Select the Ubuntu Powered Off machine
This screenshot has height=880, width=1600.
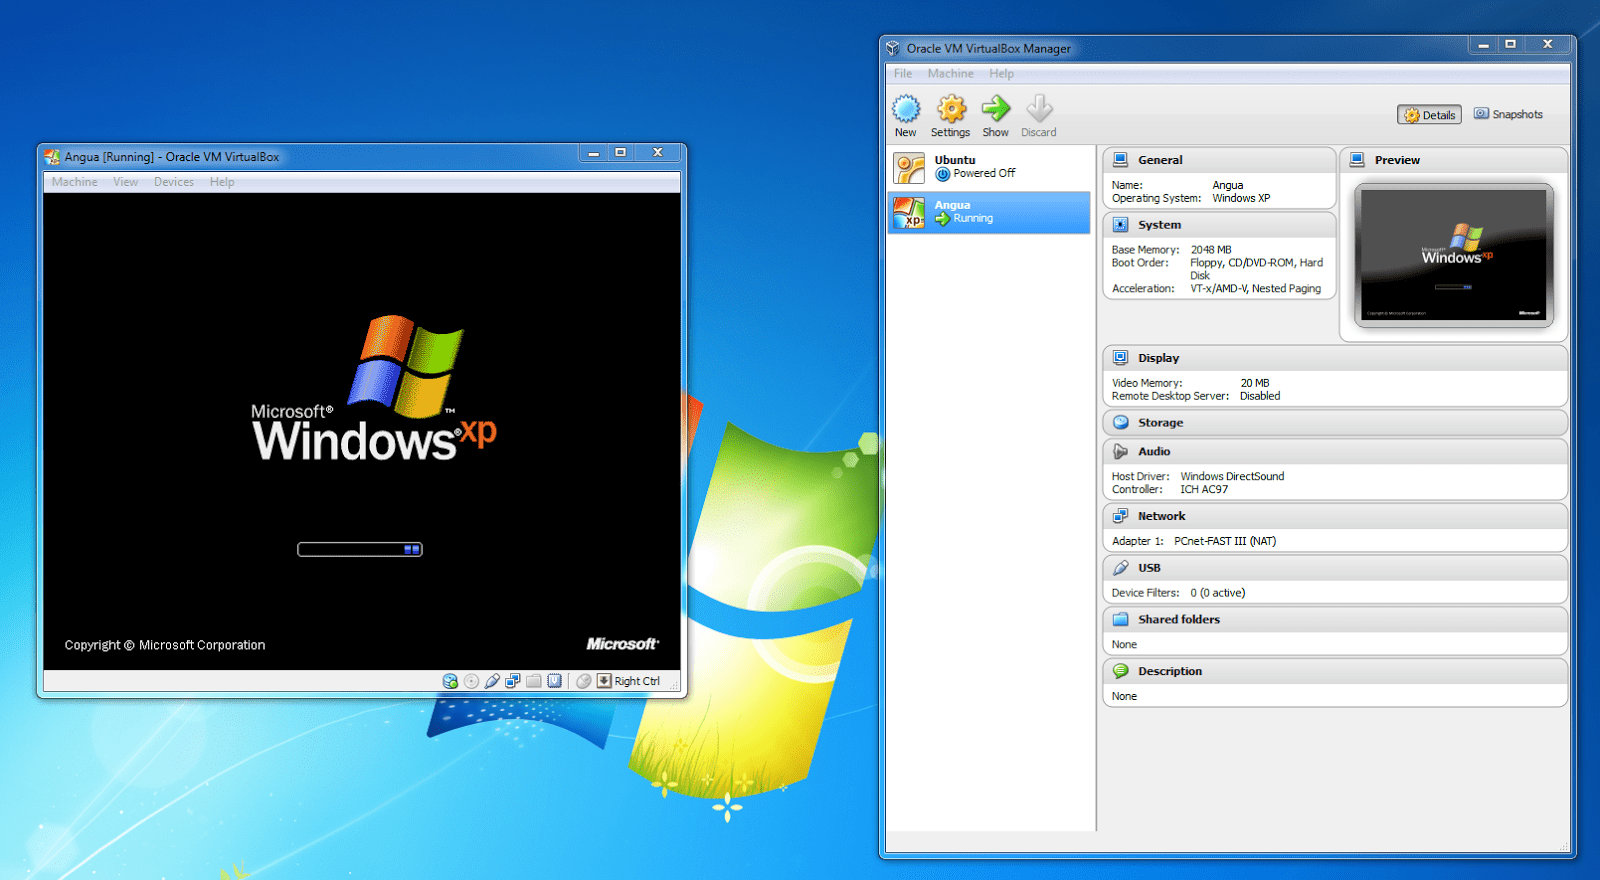[989, 168]
